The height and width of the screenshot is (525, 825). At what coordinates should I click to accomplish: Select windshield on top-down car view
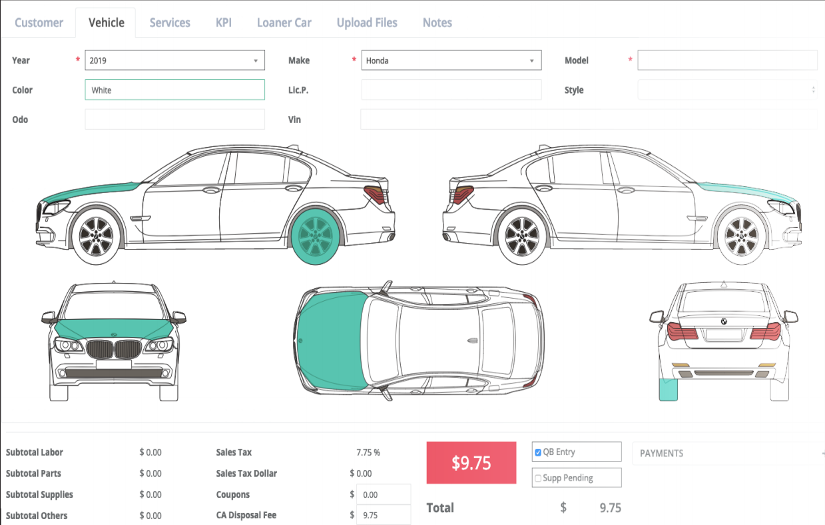(383, 340)
